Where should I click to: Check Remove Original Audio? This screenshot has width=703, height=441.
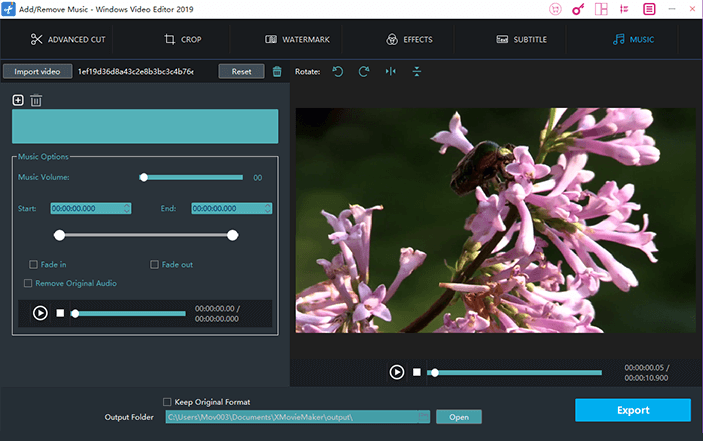pyautogui.click(x=28, y=283)
